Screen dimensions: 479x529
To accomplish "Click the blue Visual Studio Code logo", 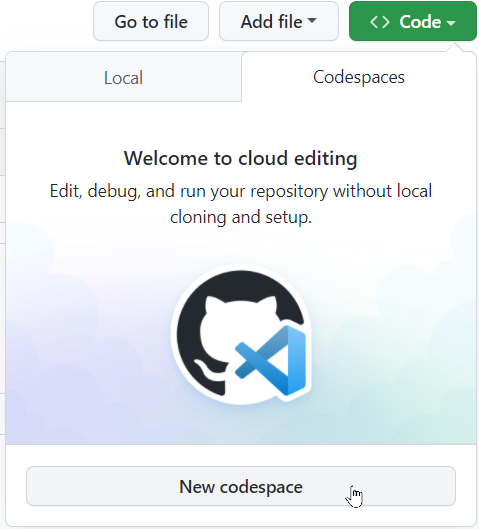I will click(272, 360).
